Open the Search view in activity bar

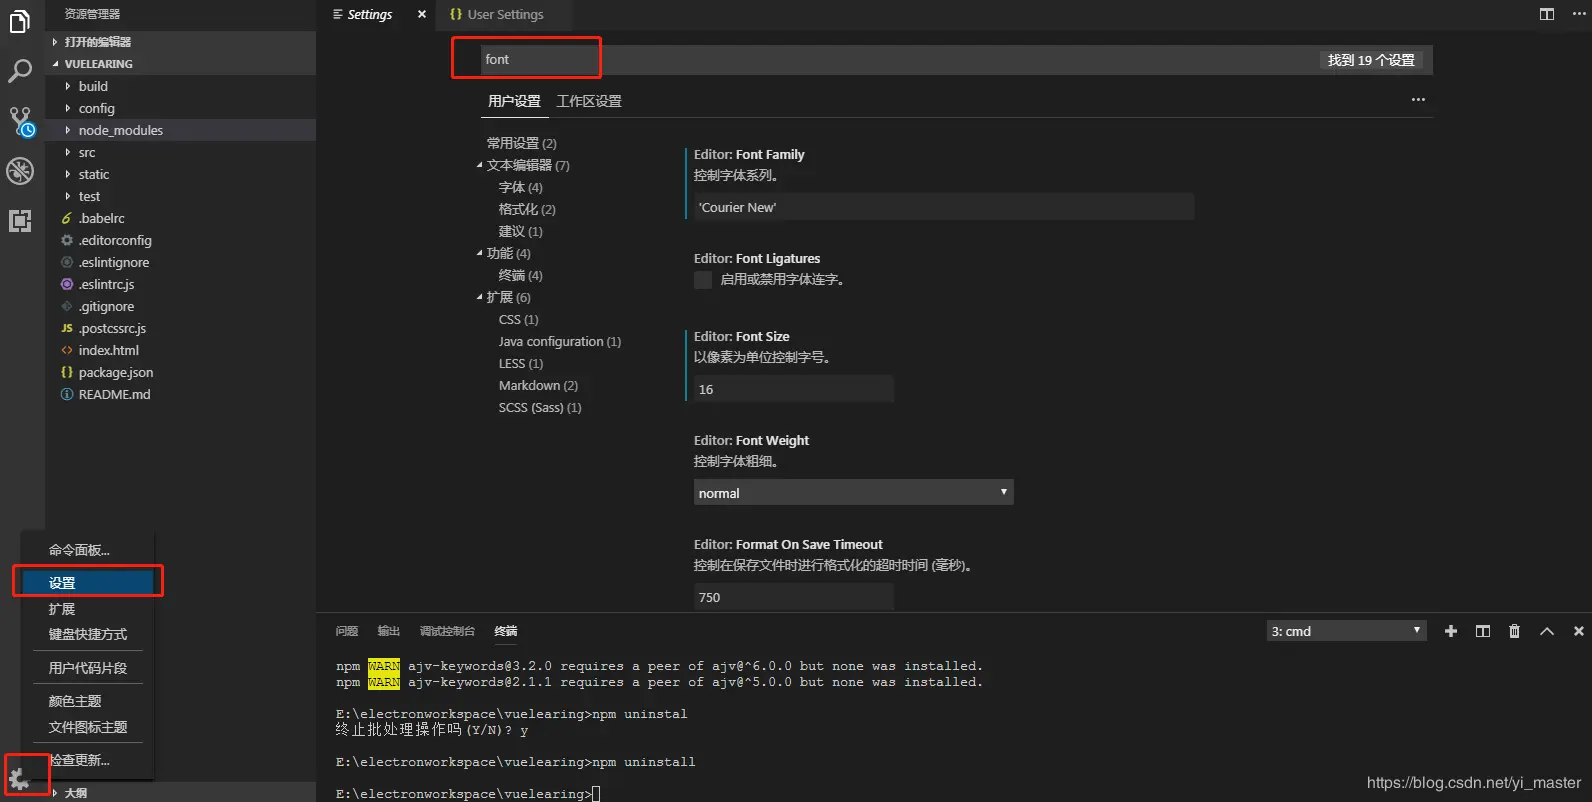[x=20, y=71]
